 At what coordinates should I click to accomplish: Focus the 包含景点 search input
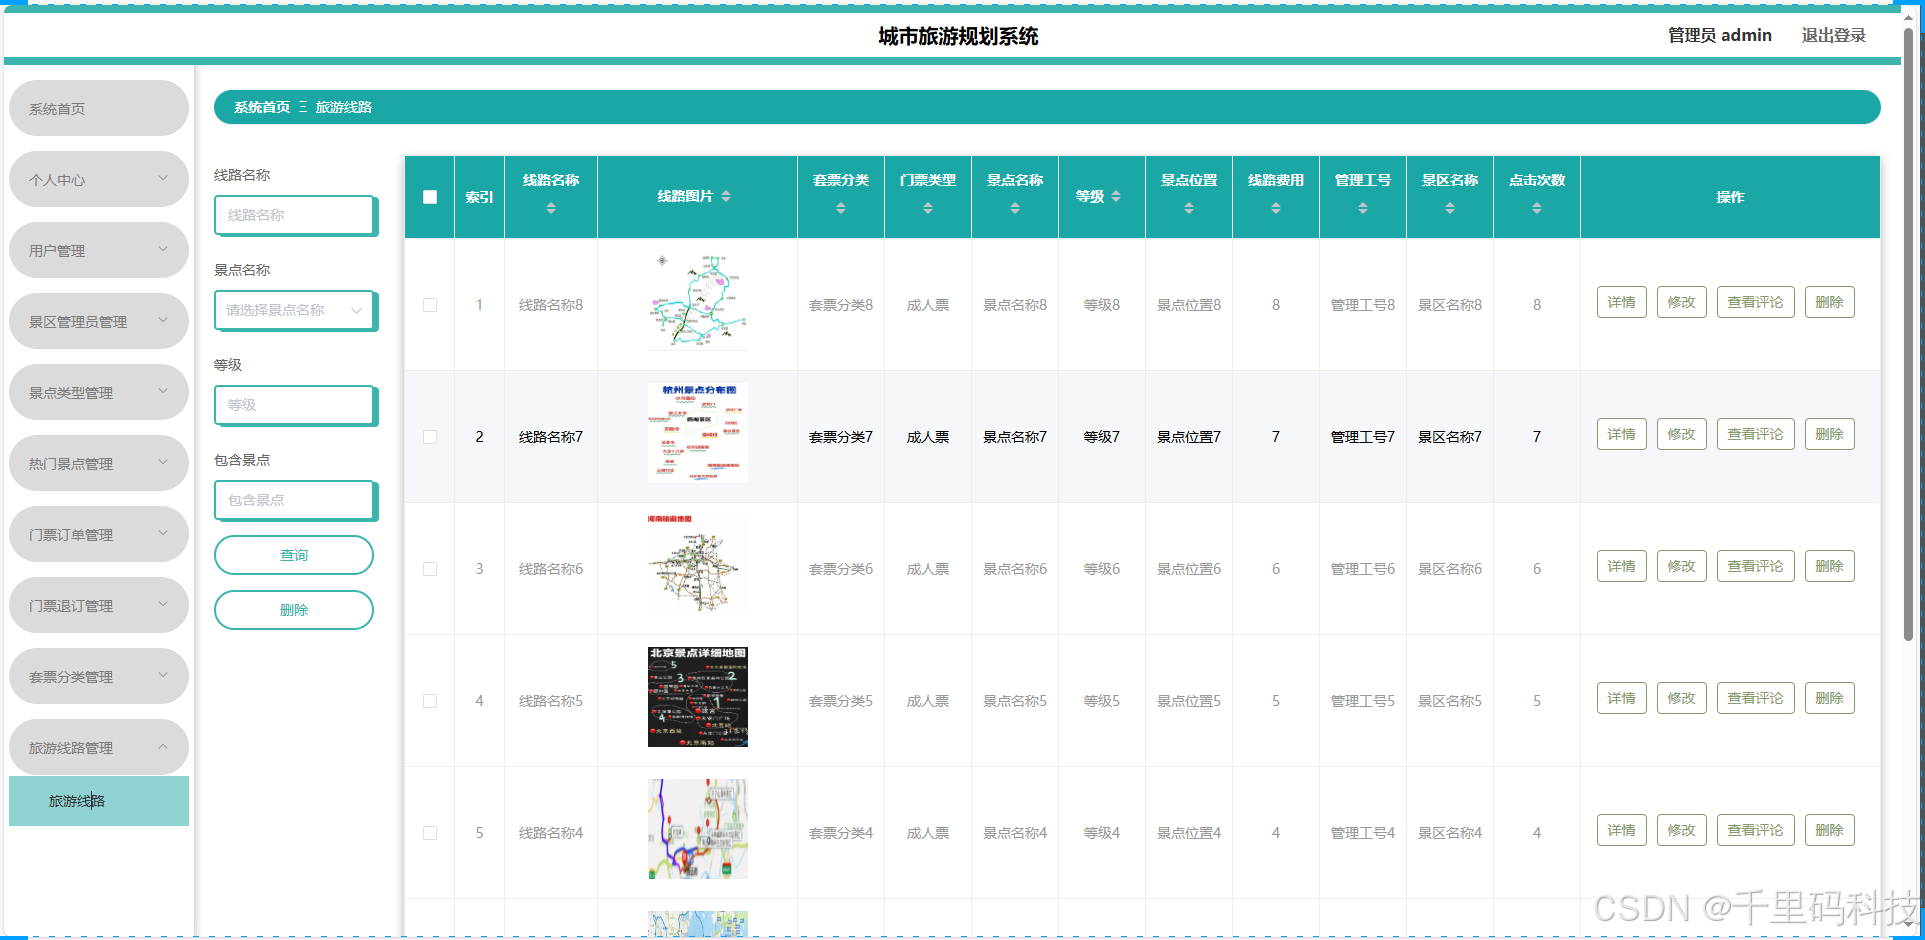click(295, 500)
